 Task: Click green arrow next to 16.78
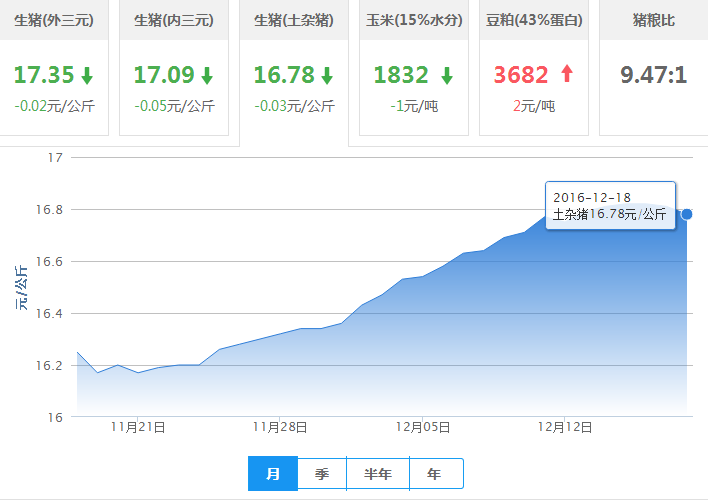click(327, 75)
